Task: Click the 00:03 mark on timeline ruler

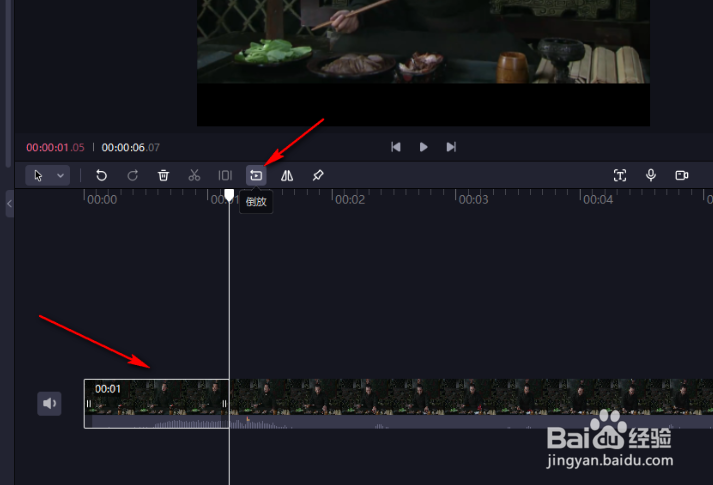Action: [473, 200]
